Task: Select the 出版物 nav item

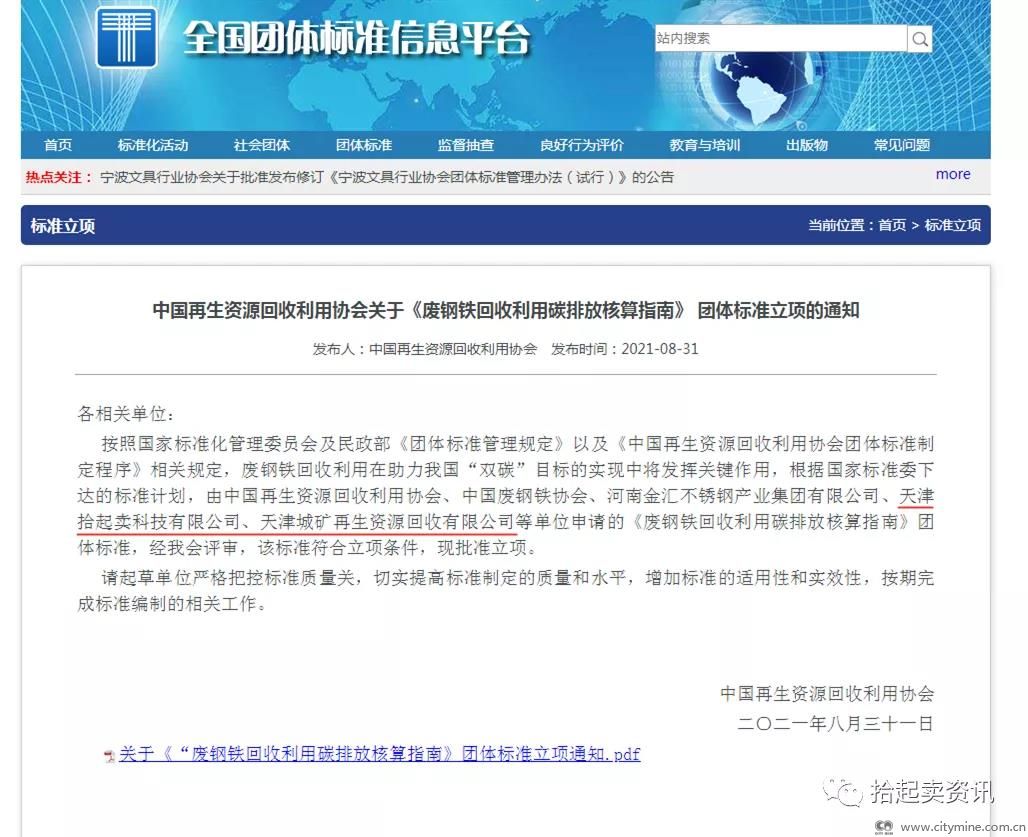Action: (x=806, y=145)
